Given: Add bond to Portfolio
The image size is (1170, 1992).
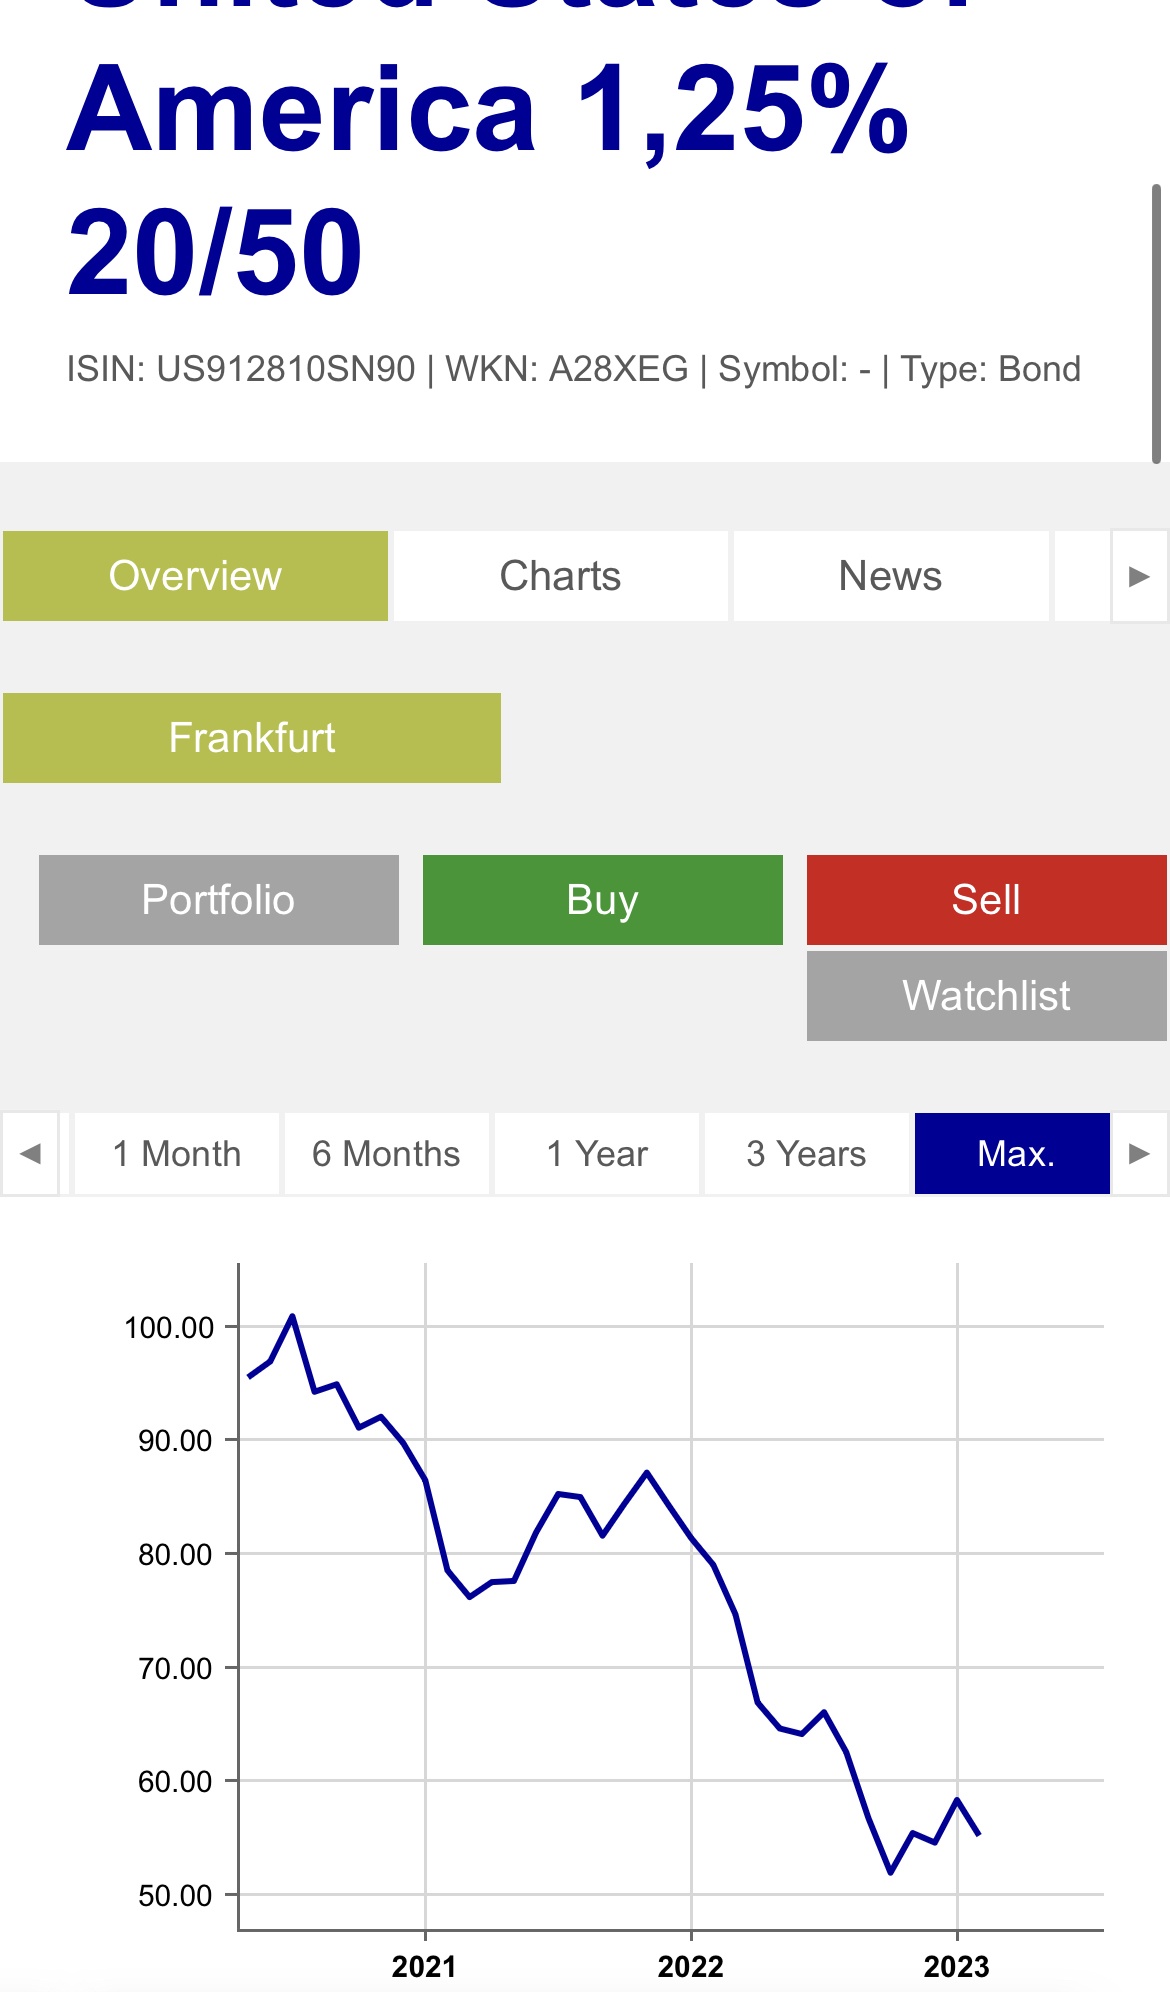Looking at the screenshot, I should pyautogui.click(x=218, y=900).
